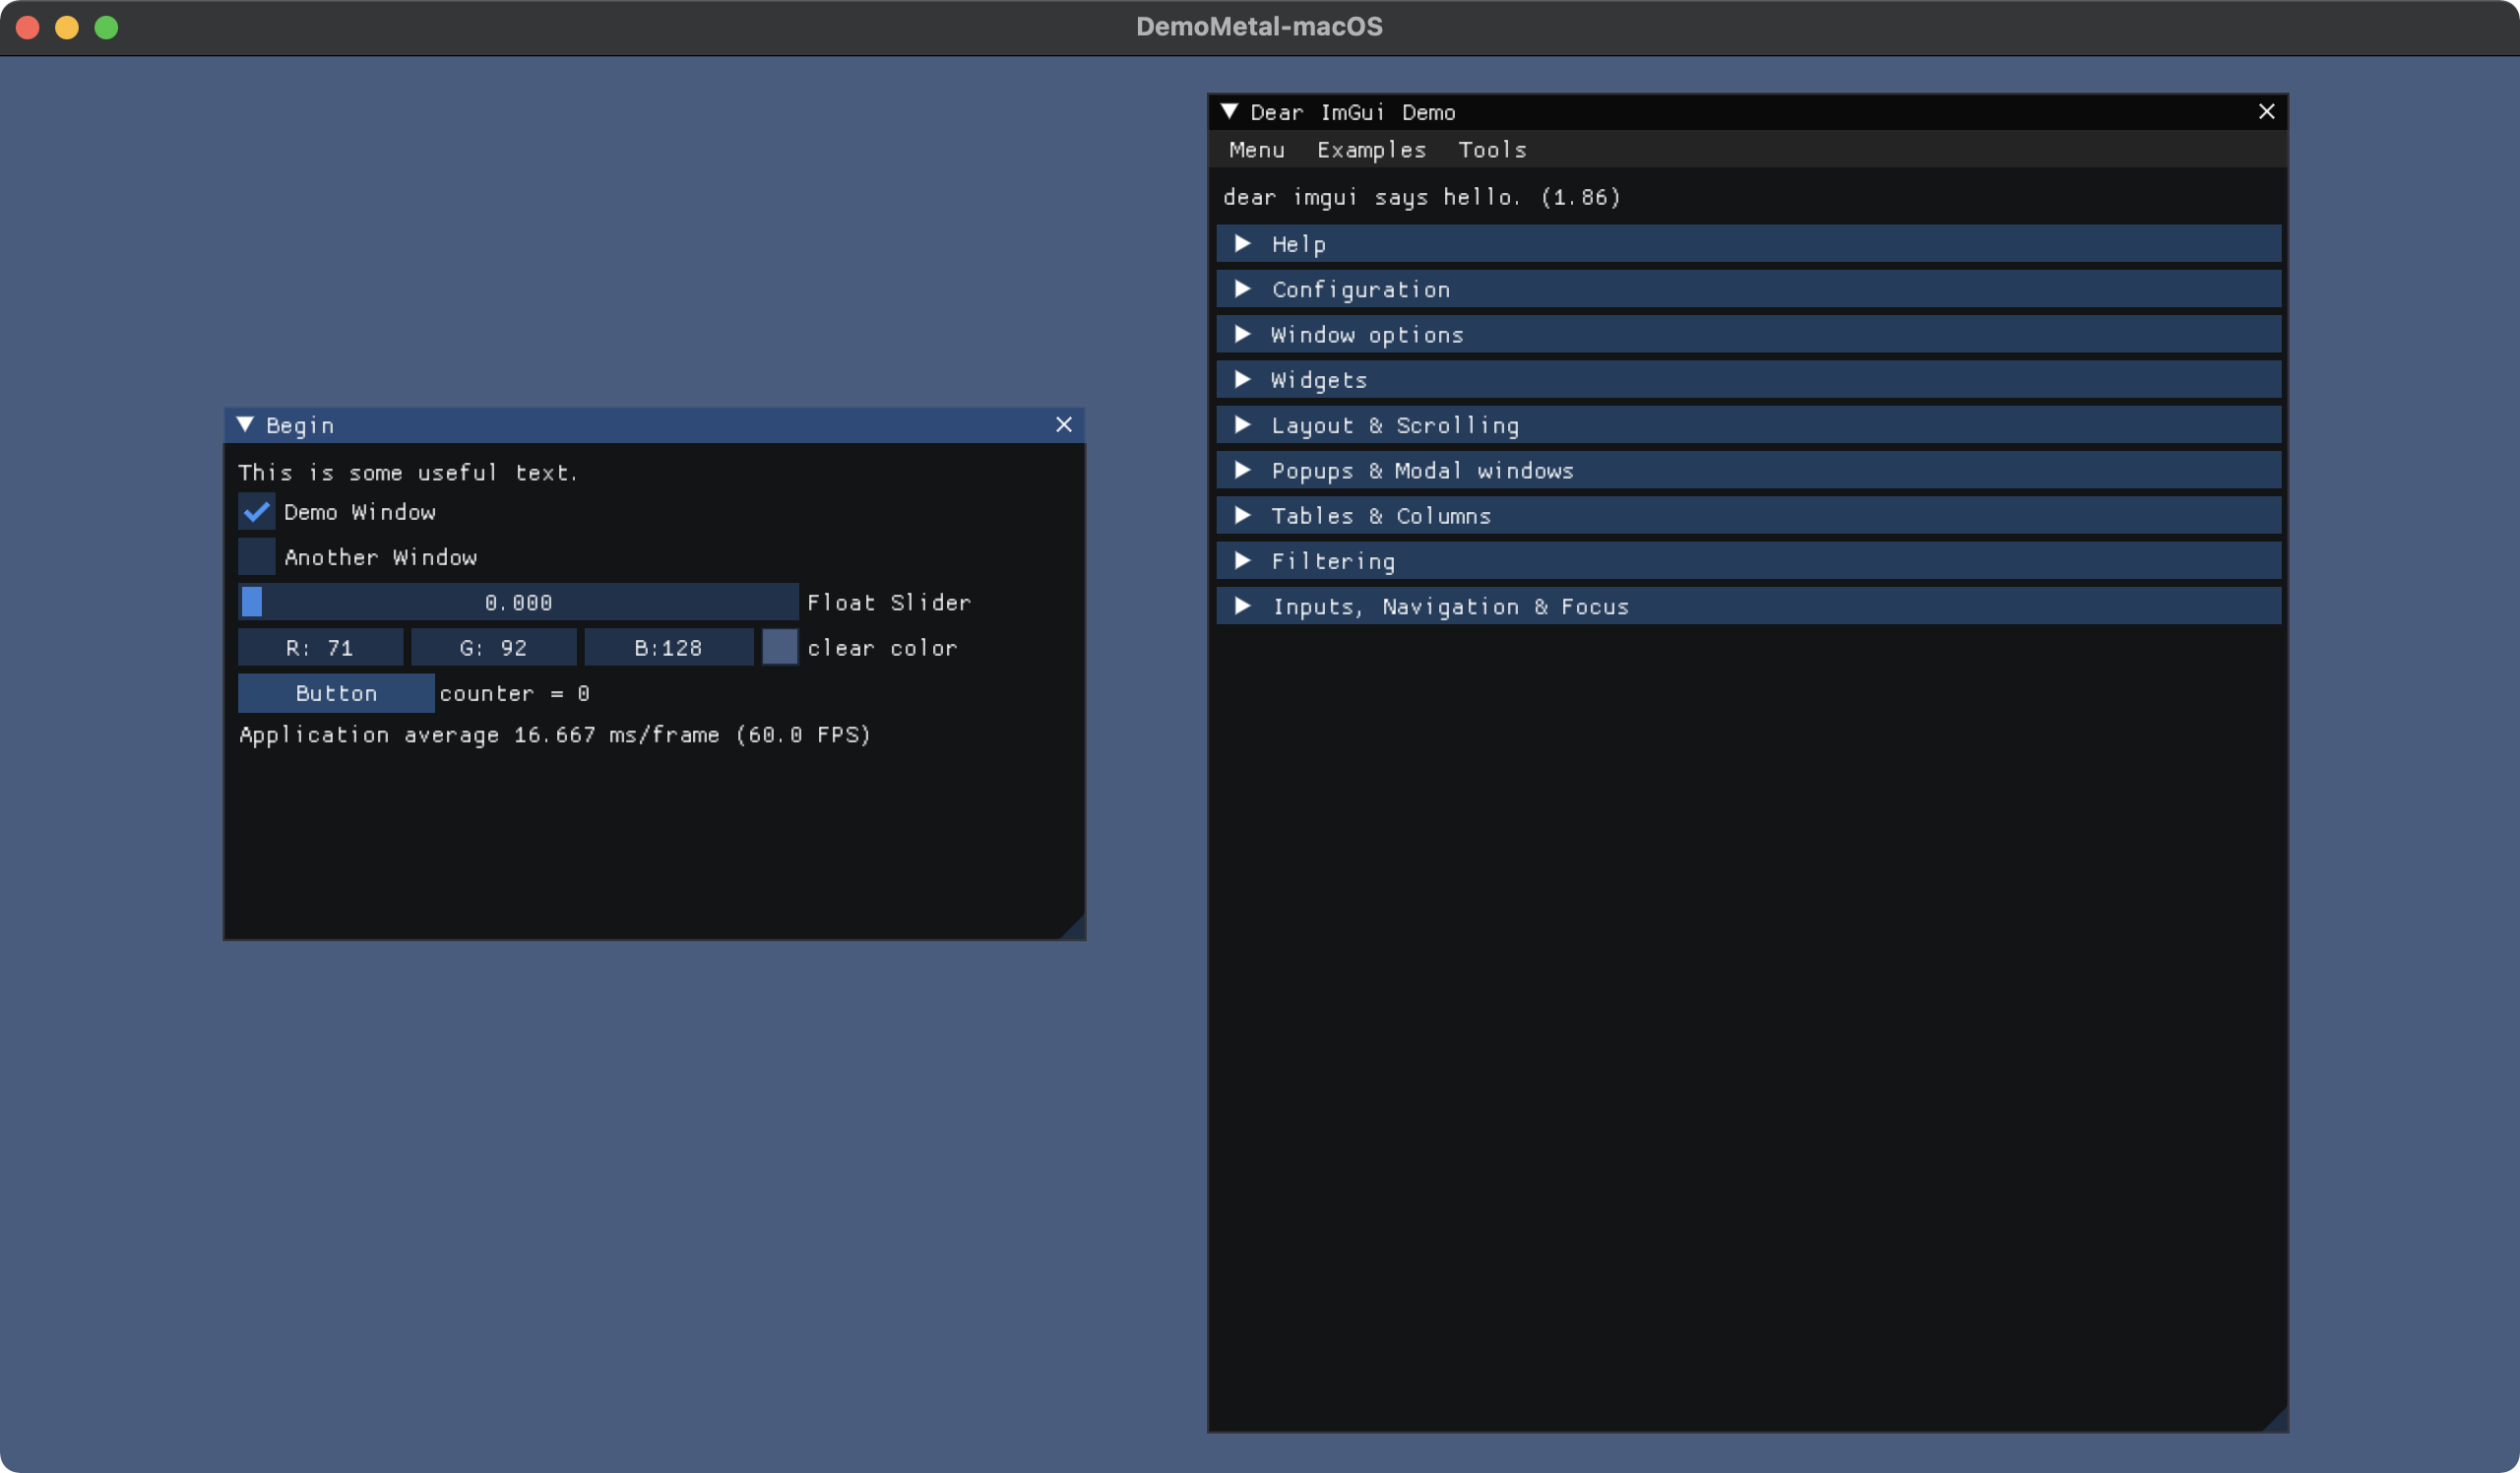
Task: Collapse the Dear ImGui Demo window via its triangle
Action: [x=1229, y=112]
